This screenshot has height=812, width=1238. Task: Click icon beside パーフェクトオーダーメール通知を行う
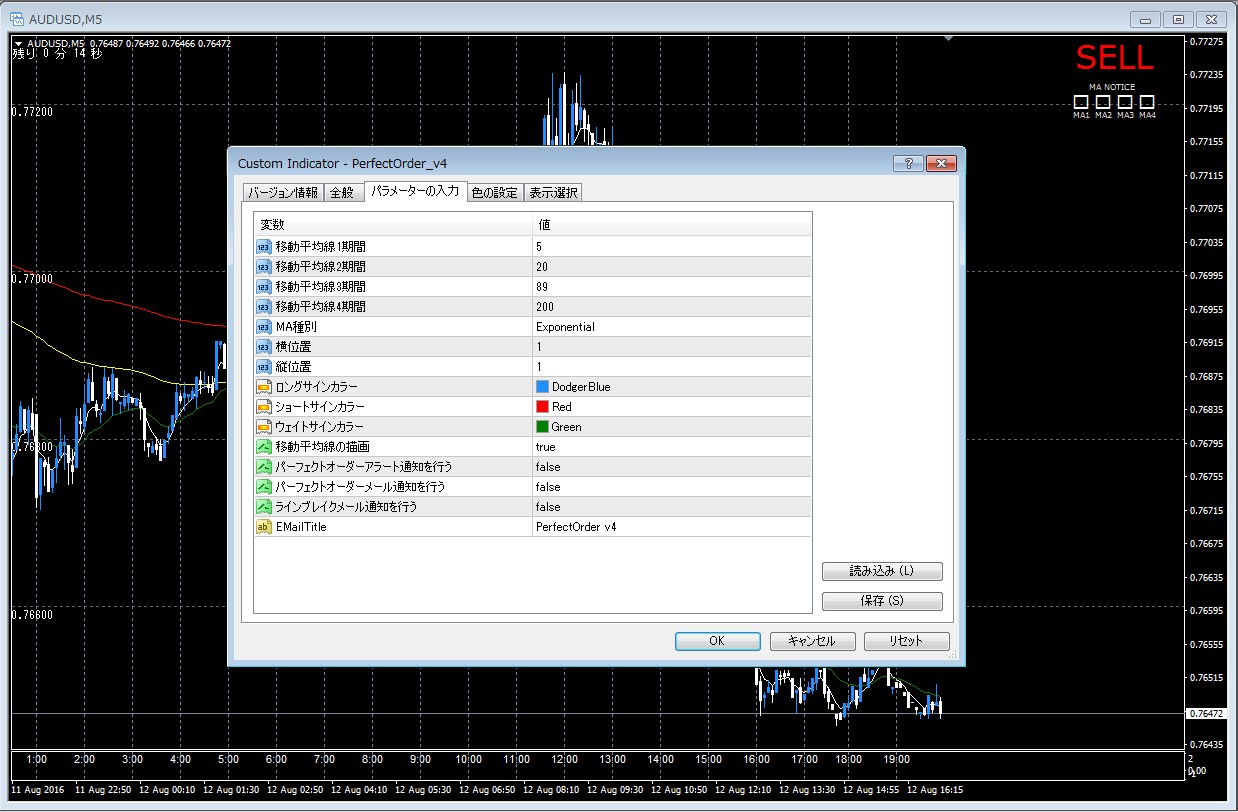coord(264,486)
